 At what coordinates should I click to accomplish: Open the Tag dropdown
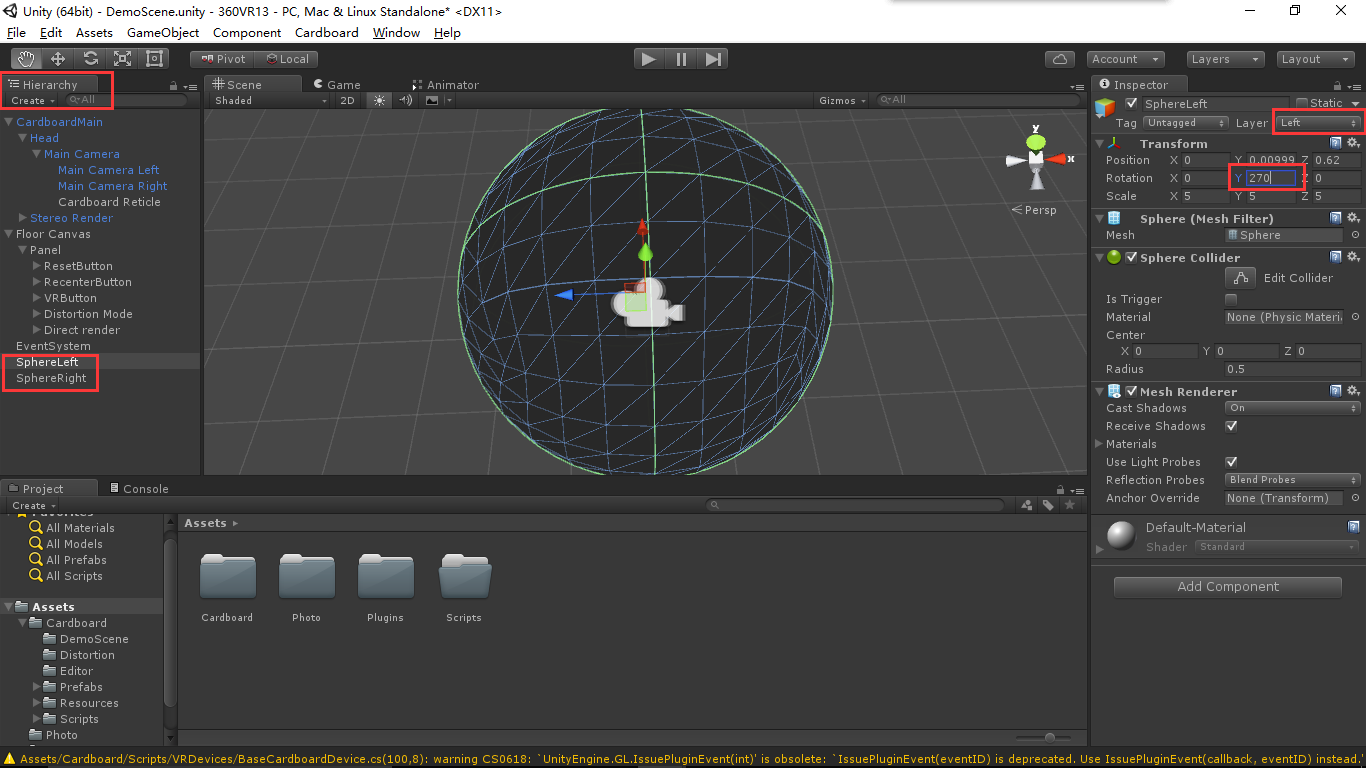click(x=1186, y=123)
